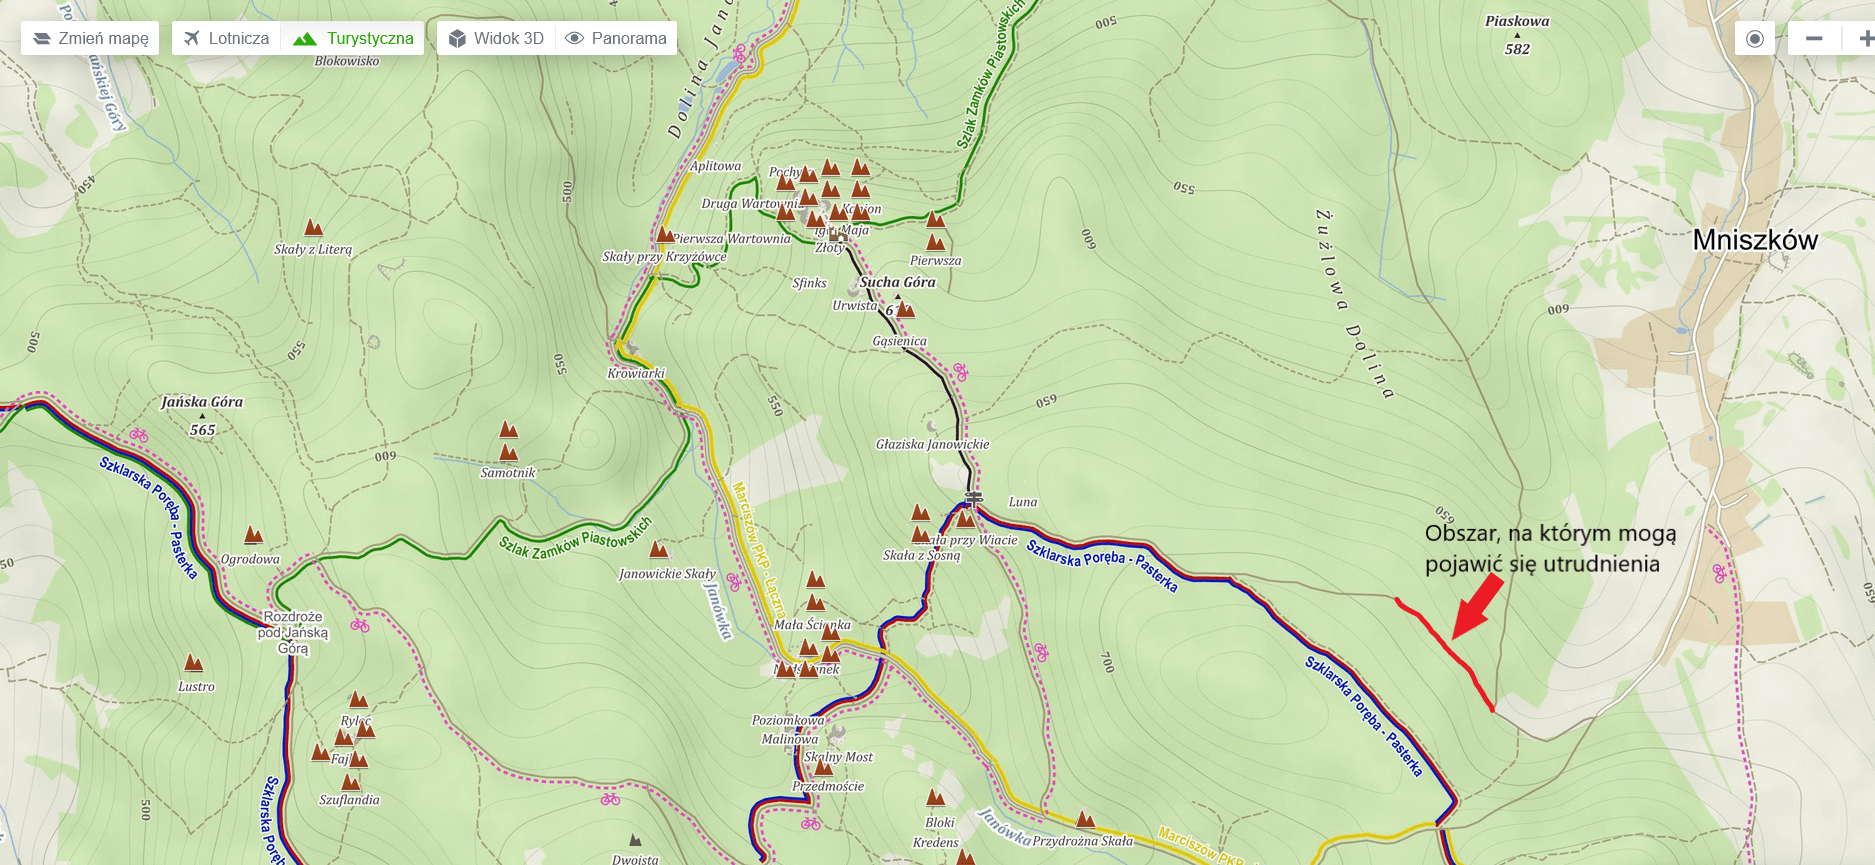
Task: Click the rock icon above Przydrożna Skała
Action: coord(1085,820)
